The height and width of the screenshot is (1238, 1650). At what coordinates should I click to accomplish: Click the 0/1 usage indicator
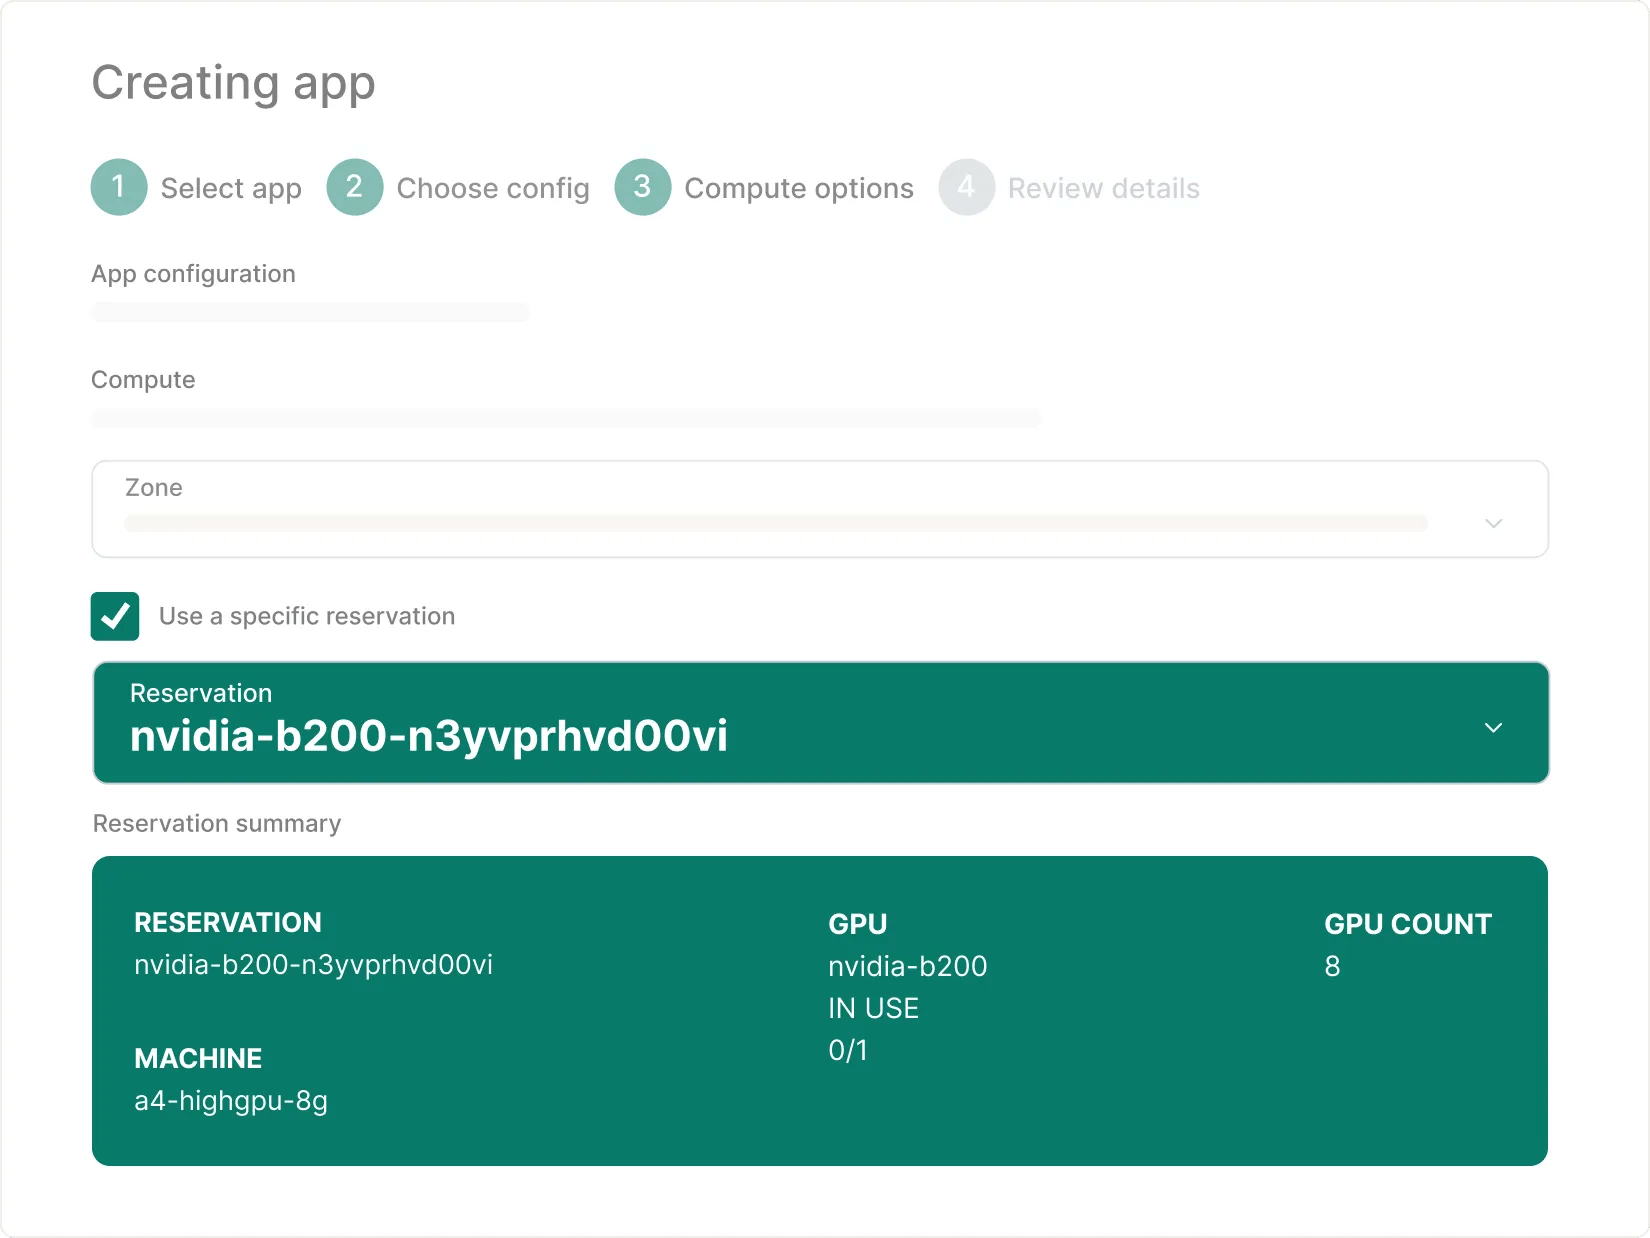pyautogui.click(x=849, y=1050)
